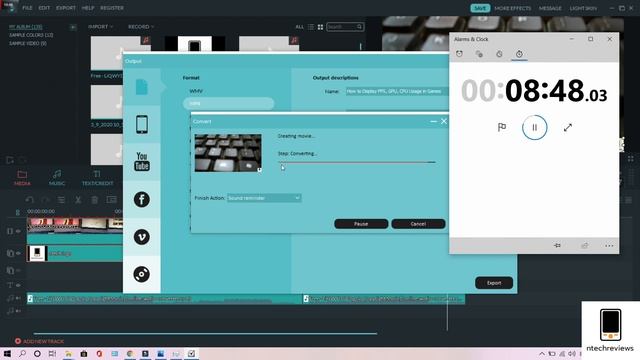Open the EXPORT menu
The width and height of the screenshot is (640, 360).
(x=66, y=8)
